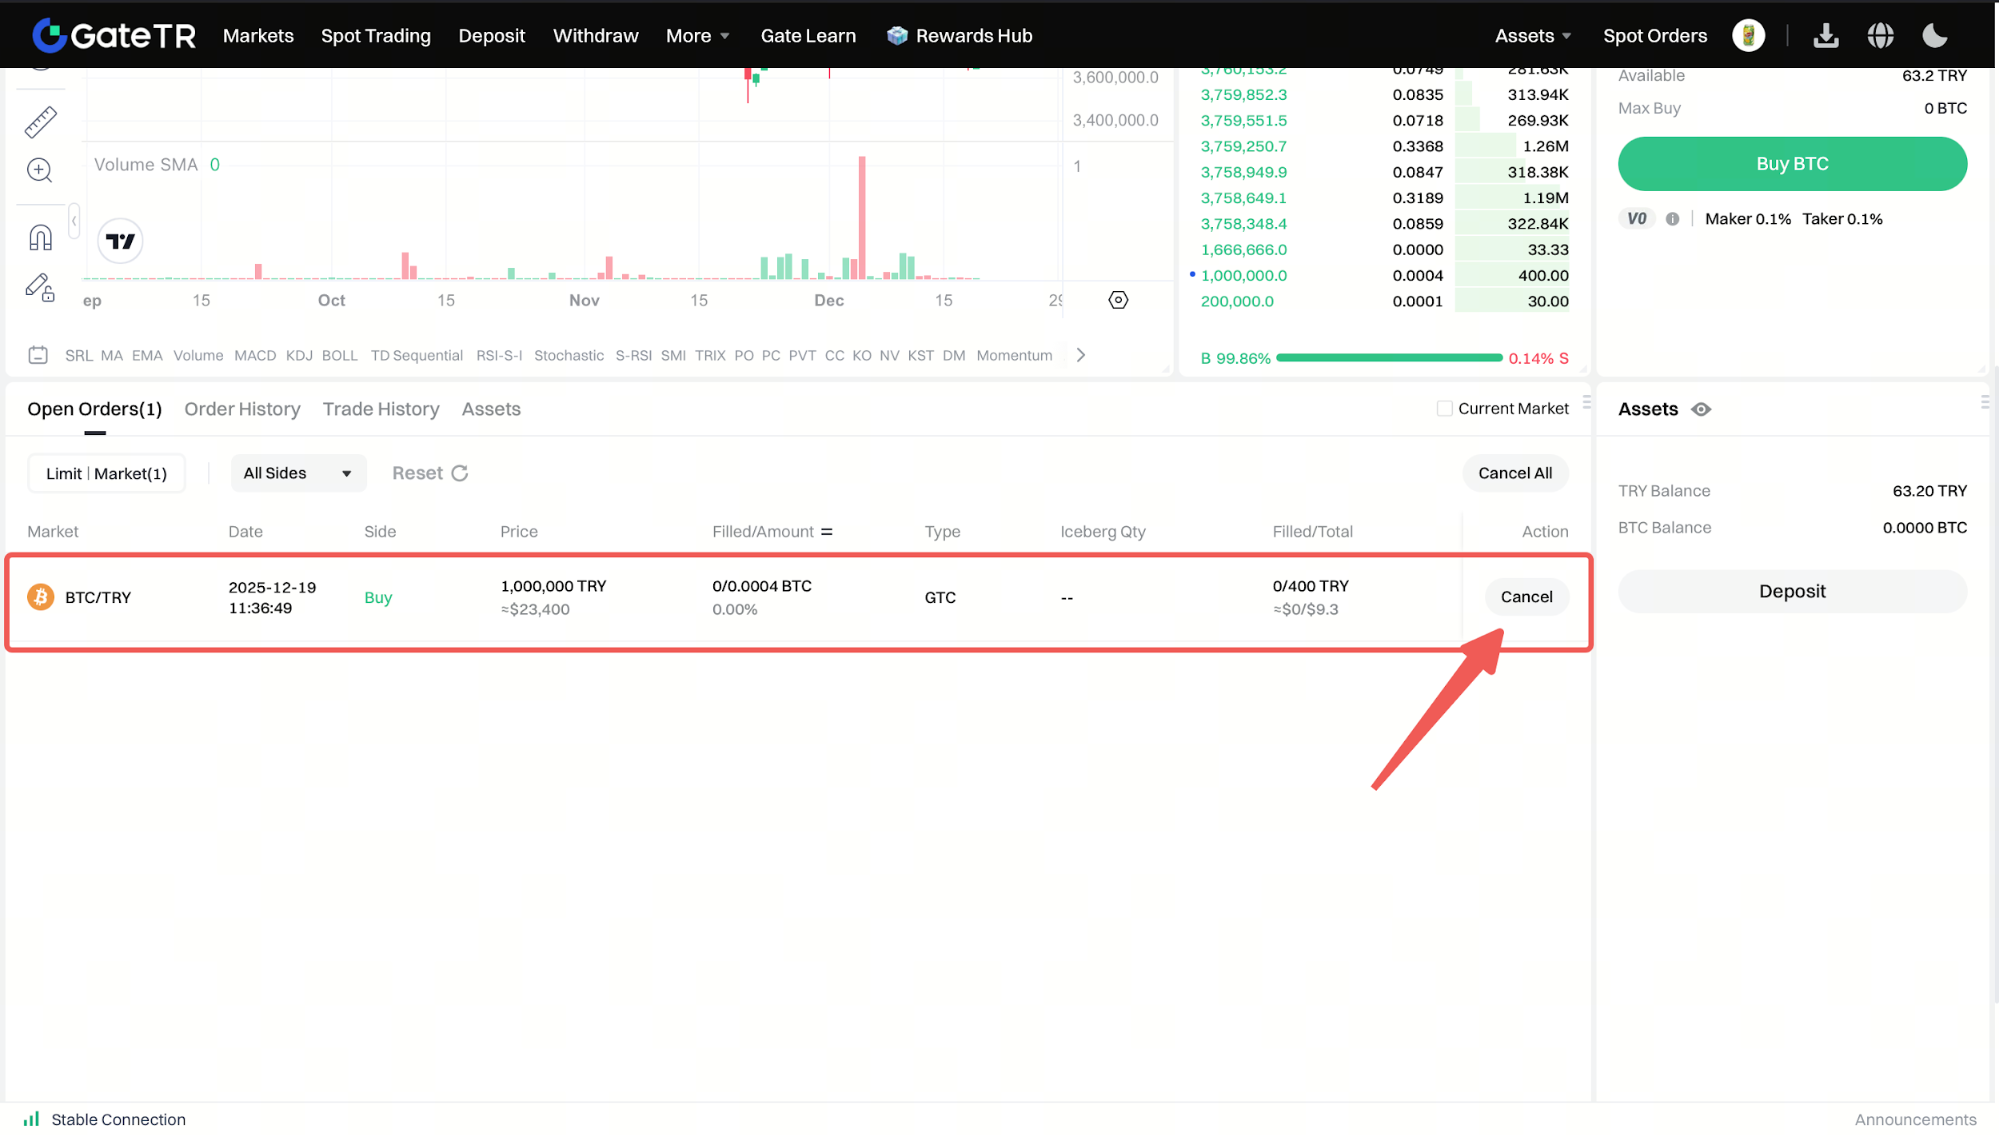
Task: Tick the Current Market checkbox
Action: (1444, 408)
